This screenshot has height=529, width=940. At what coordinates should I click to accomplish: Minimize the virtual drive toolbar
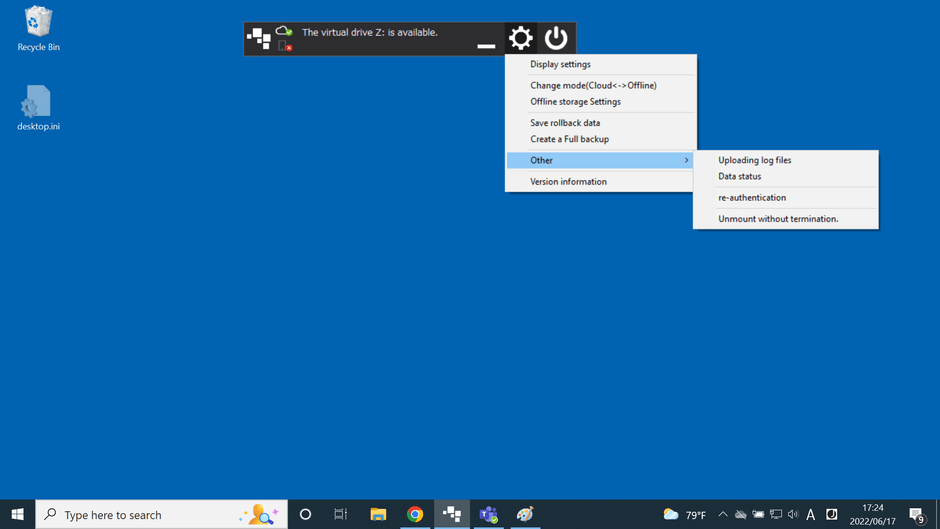point(486,45)
